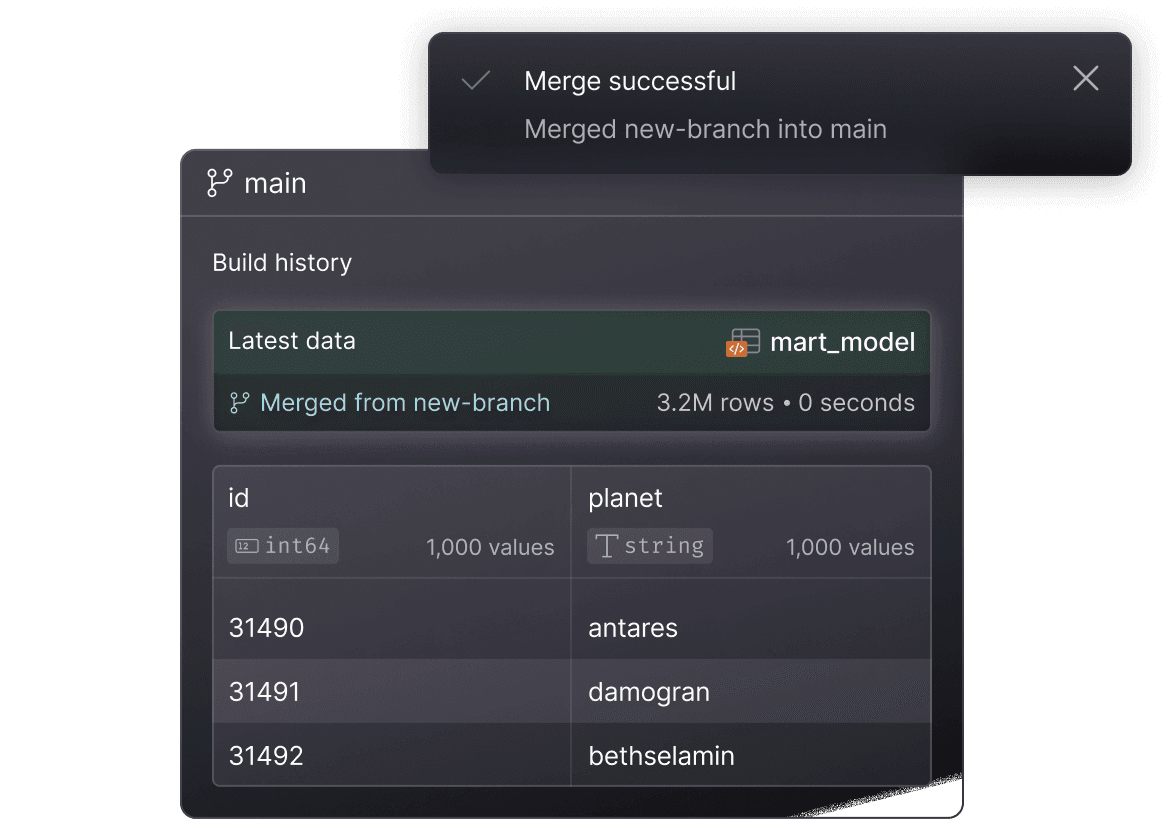Click the damogran planet cell
This screenshot has height=819, width=1168.
tap(649, 692)
